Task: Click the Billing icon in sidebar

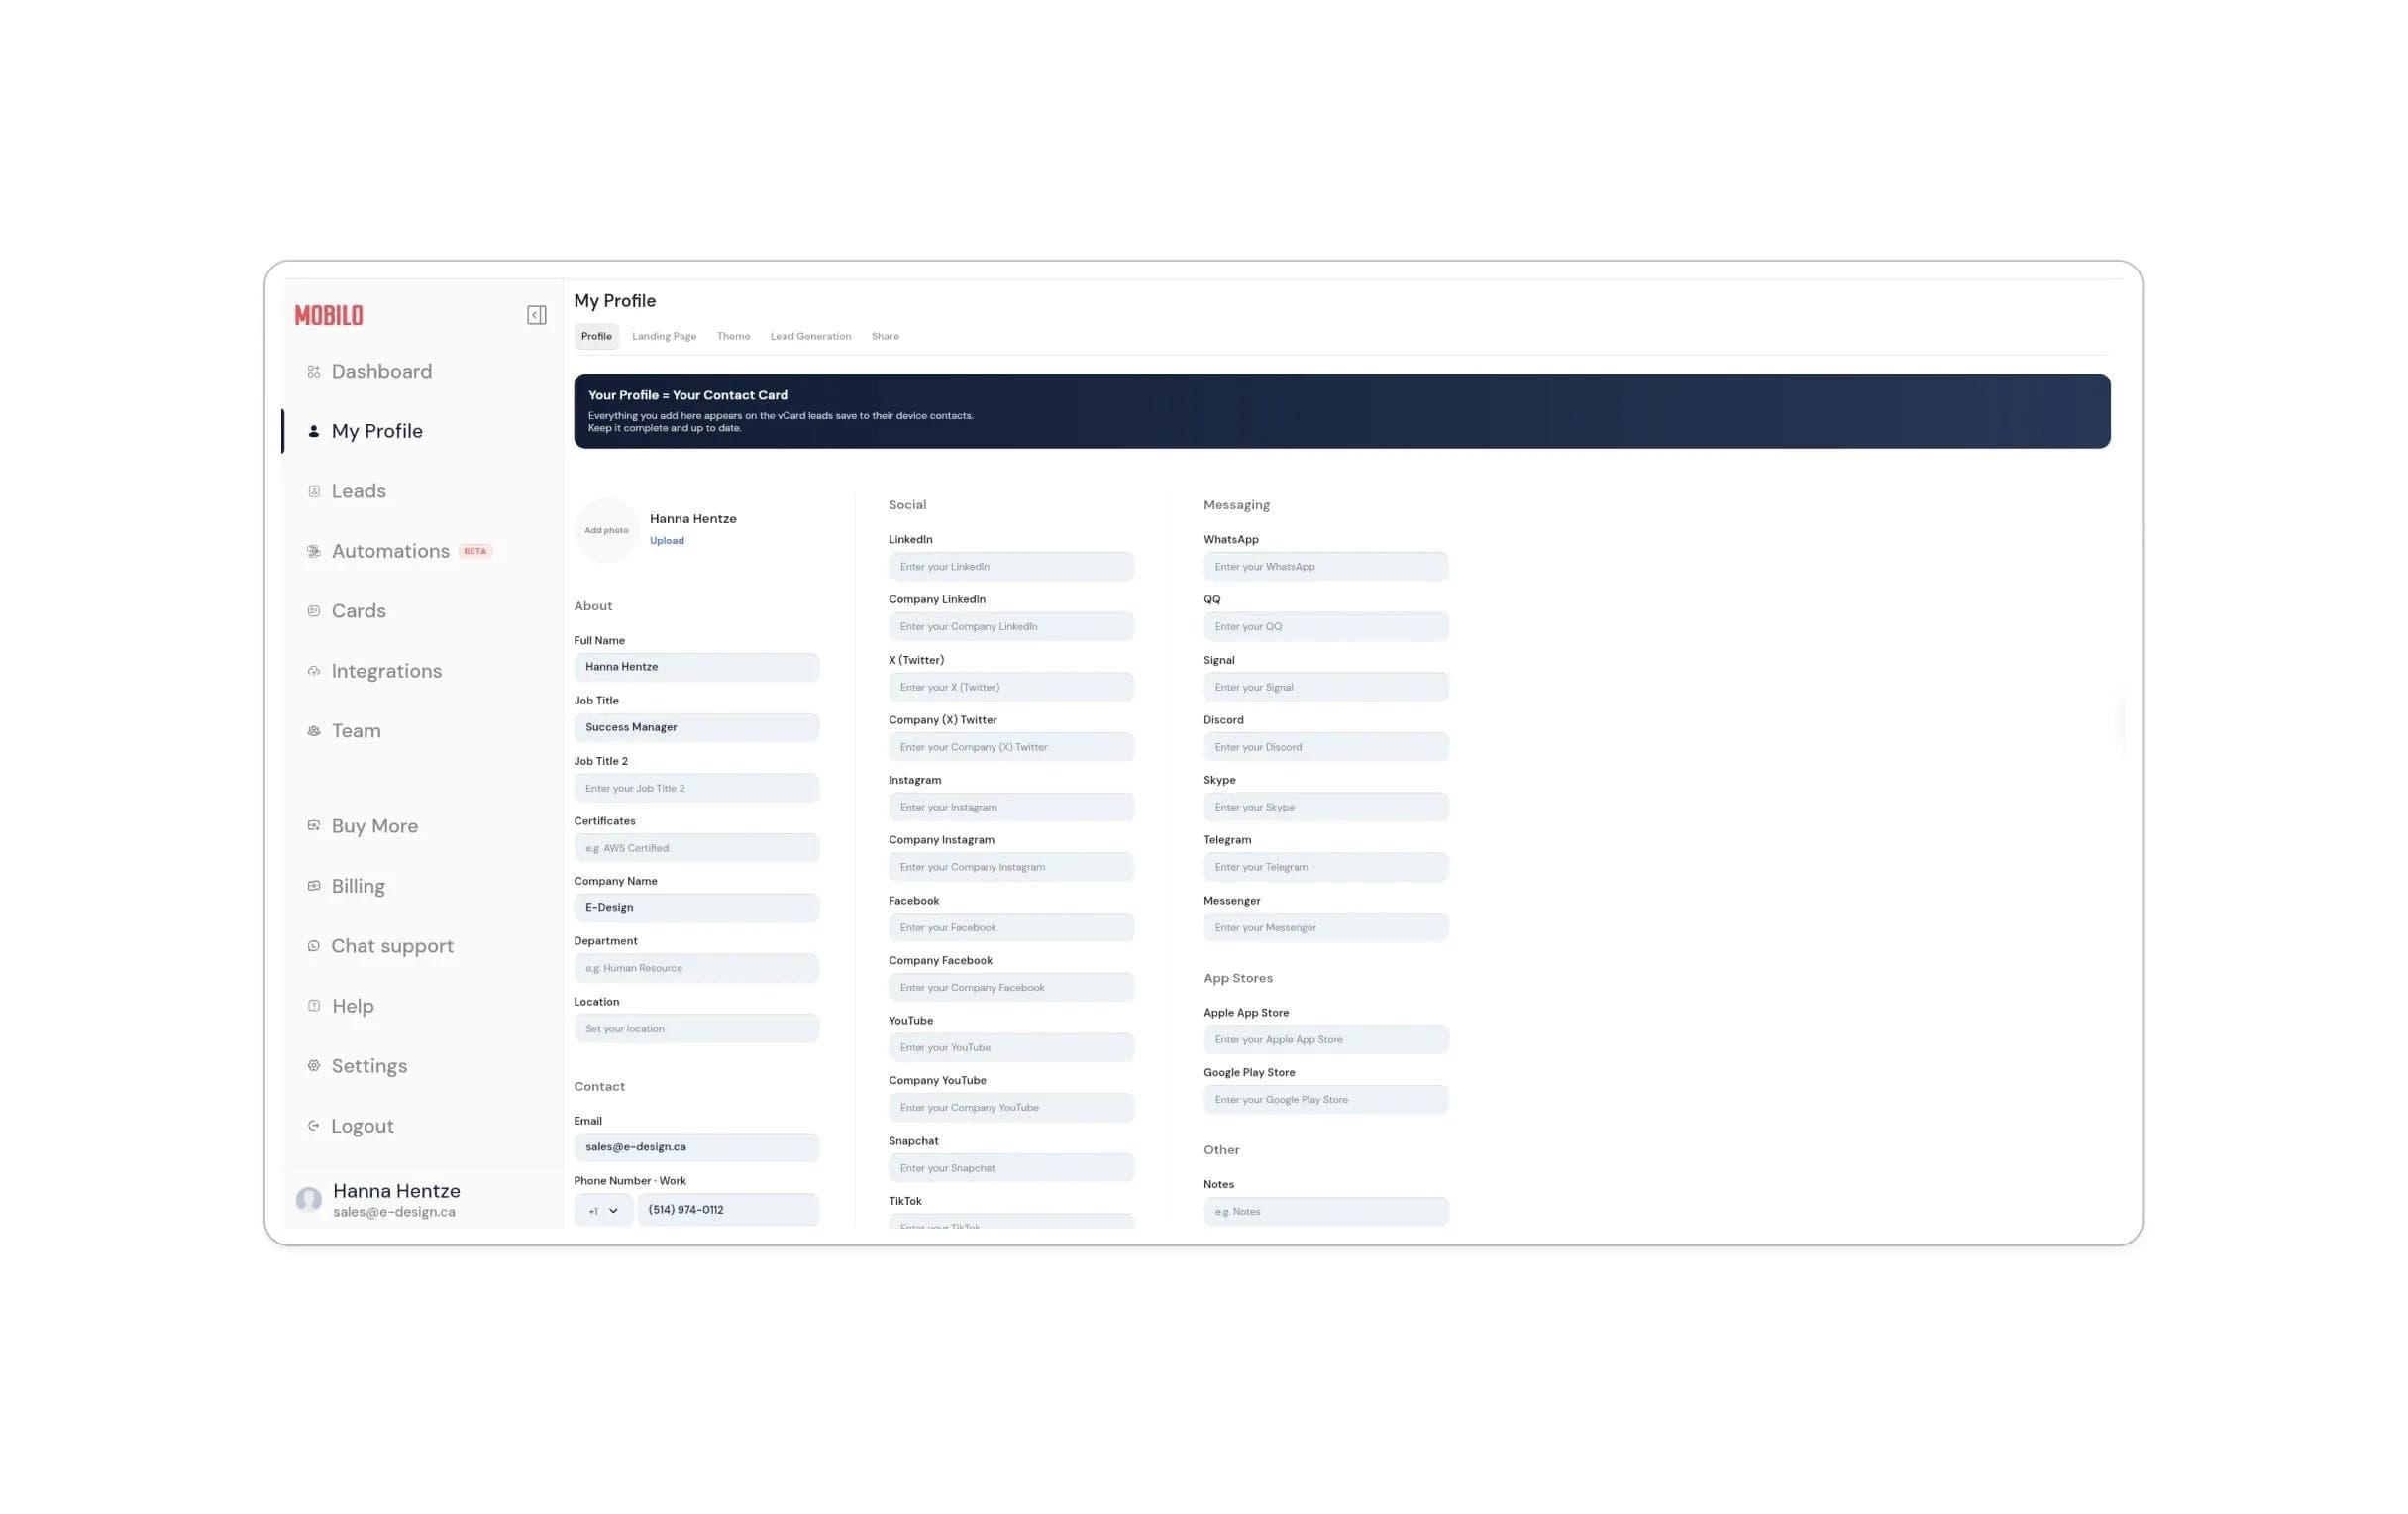Action: pos(314,886)
